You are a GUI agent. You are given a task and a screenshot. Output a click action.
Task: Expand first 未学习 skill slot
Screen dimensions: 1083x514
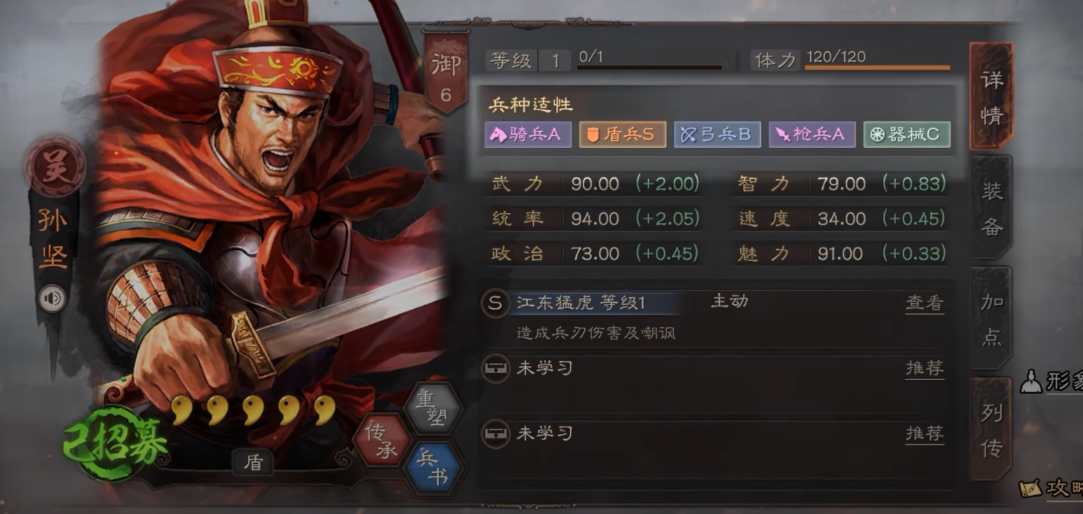click(714, 381)
